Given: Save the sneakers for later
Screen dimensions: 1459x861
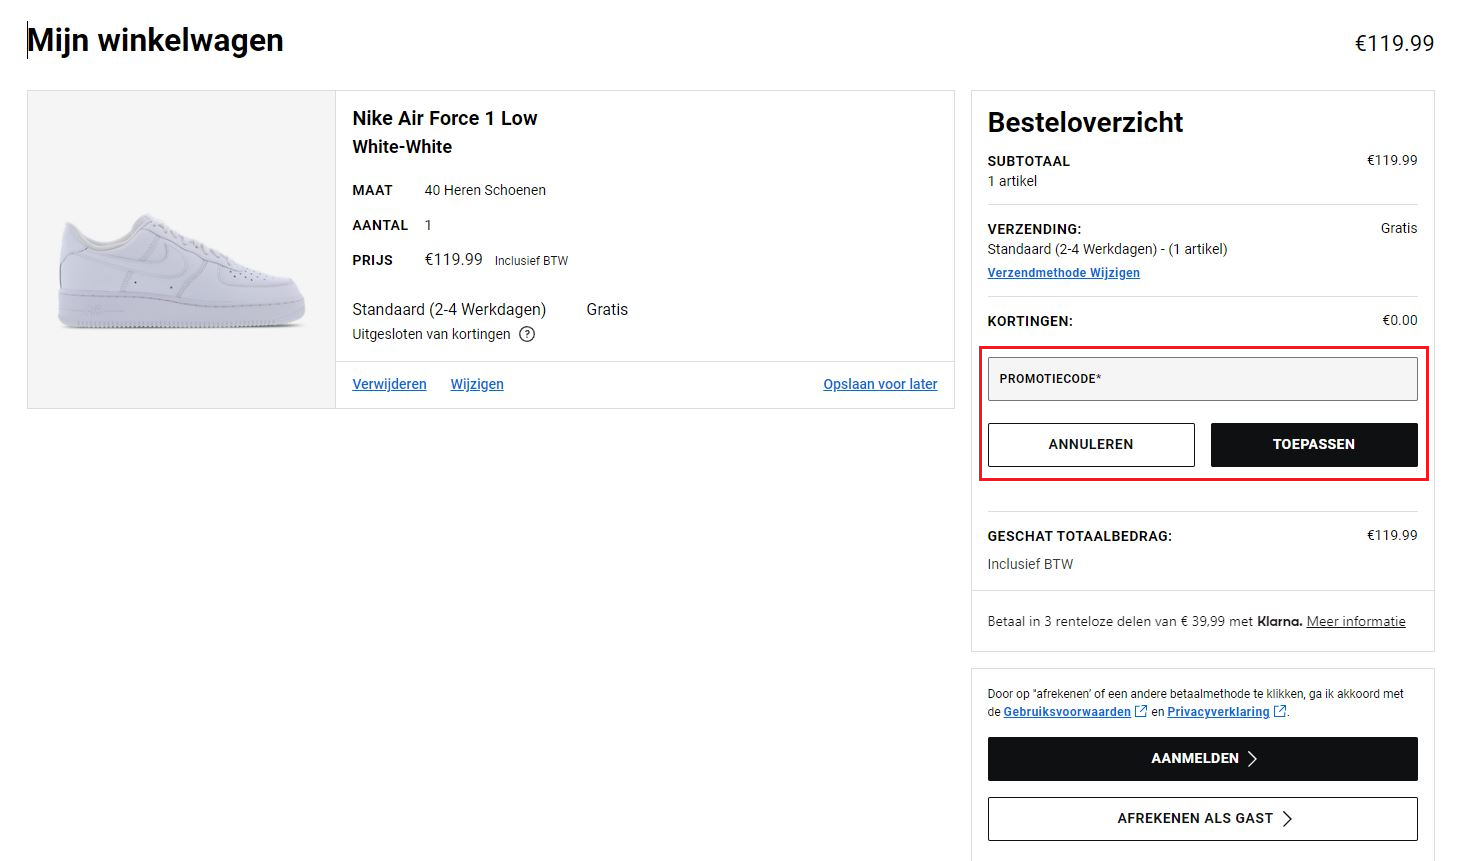Looking at the screenshot, I should tap(879, 384).
